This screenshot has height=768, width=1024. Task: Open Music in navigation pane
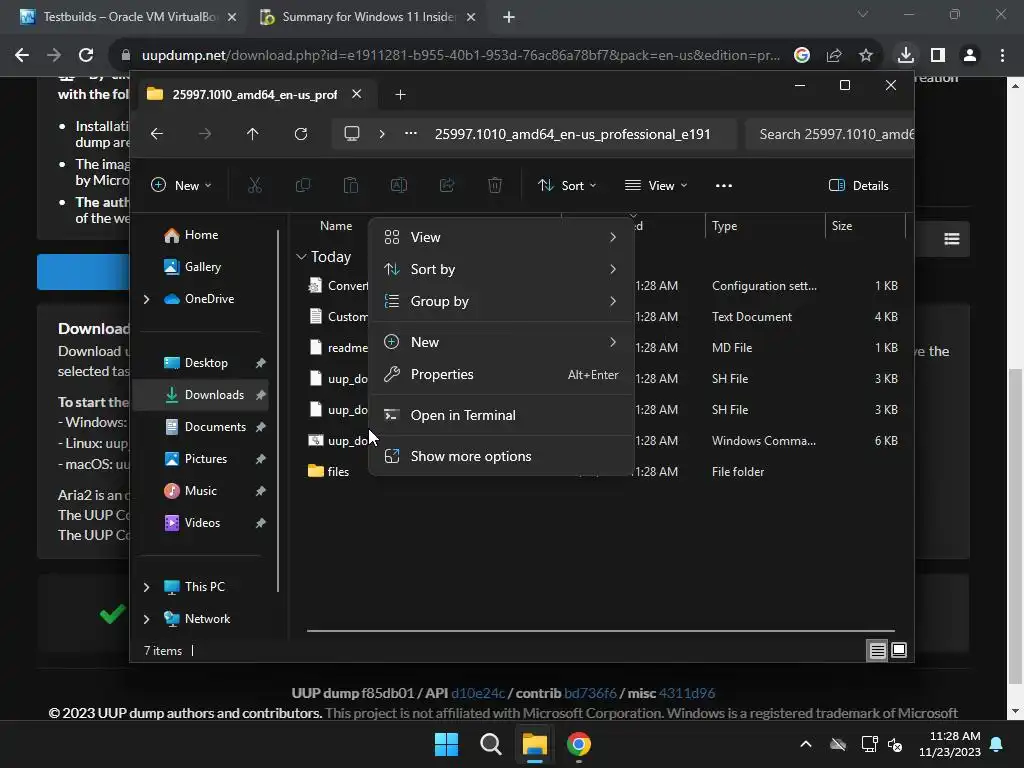pos(200,491)
